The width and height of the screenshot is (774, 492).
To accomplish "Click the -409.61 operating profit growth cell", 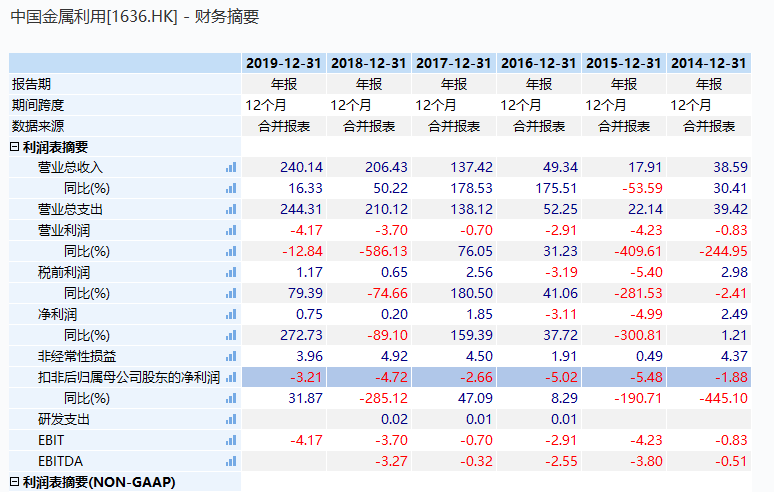I will (x=638, y=251).
